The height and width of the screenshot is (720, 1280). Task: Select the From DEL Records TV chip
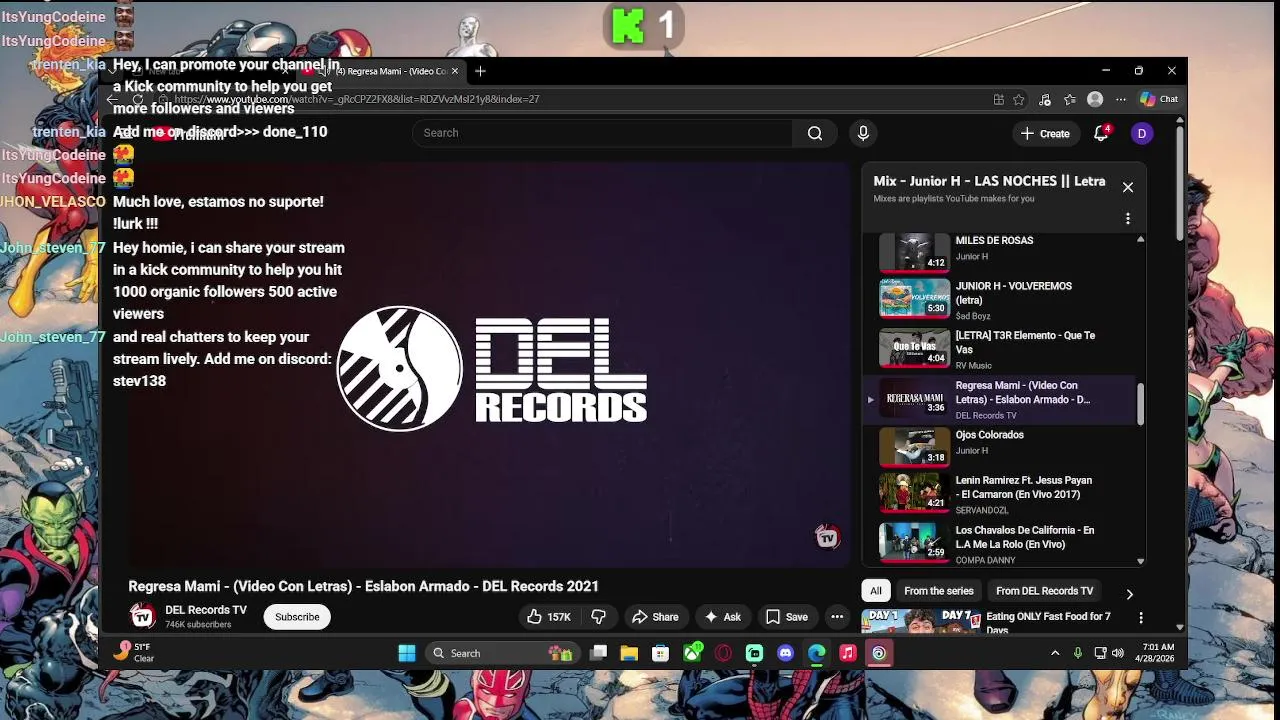coord(1044,591)
